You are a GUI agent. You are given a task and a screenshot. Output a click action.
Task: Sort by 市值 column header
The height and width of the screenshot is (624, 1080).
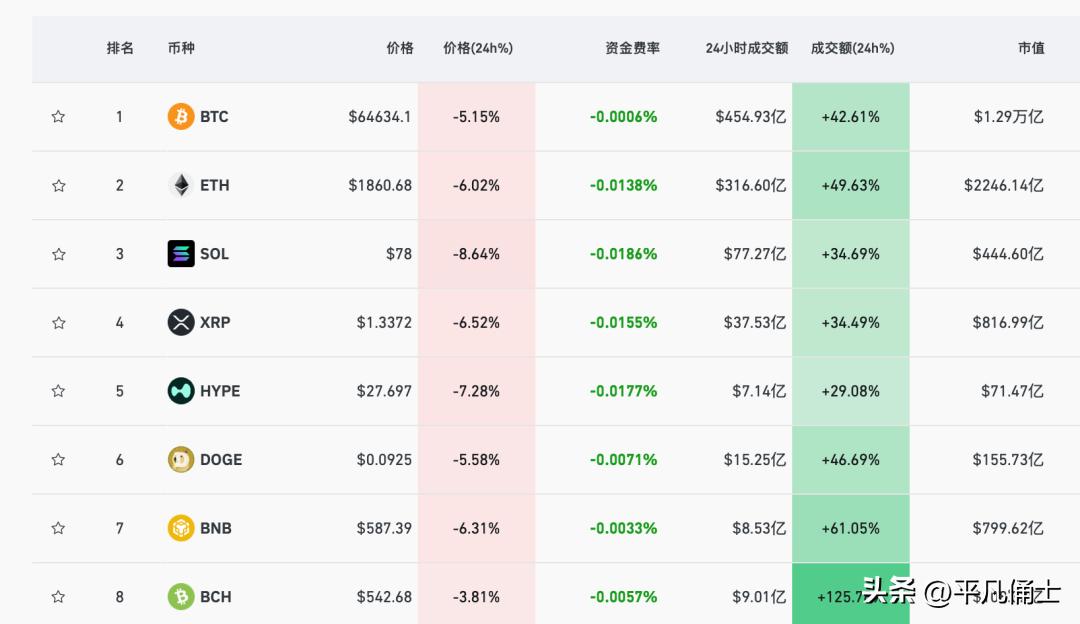coord(1031,48)
